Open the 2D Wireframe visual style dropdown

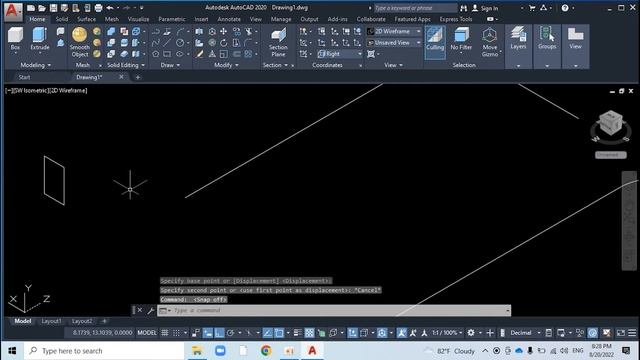pyautogui.click(x=394, y=31)
